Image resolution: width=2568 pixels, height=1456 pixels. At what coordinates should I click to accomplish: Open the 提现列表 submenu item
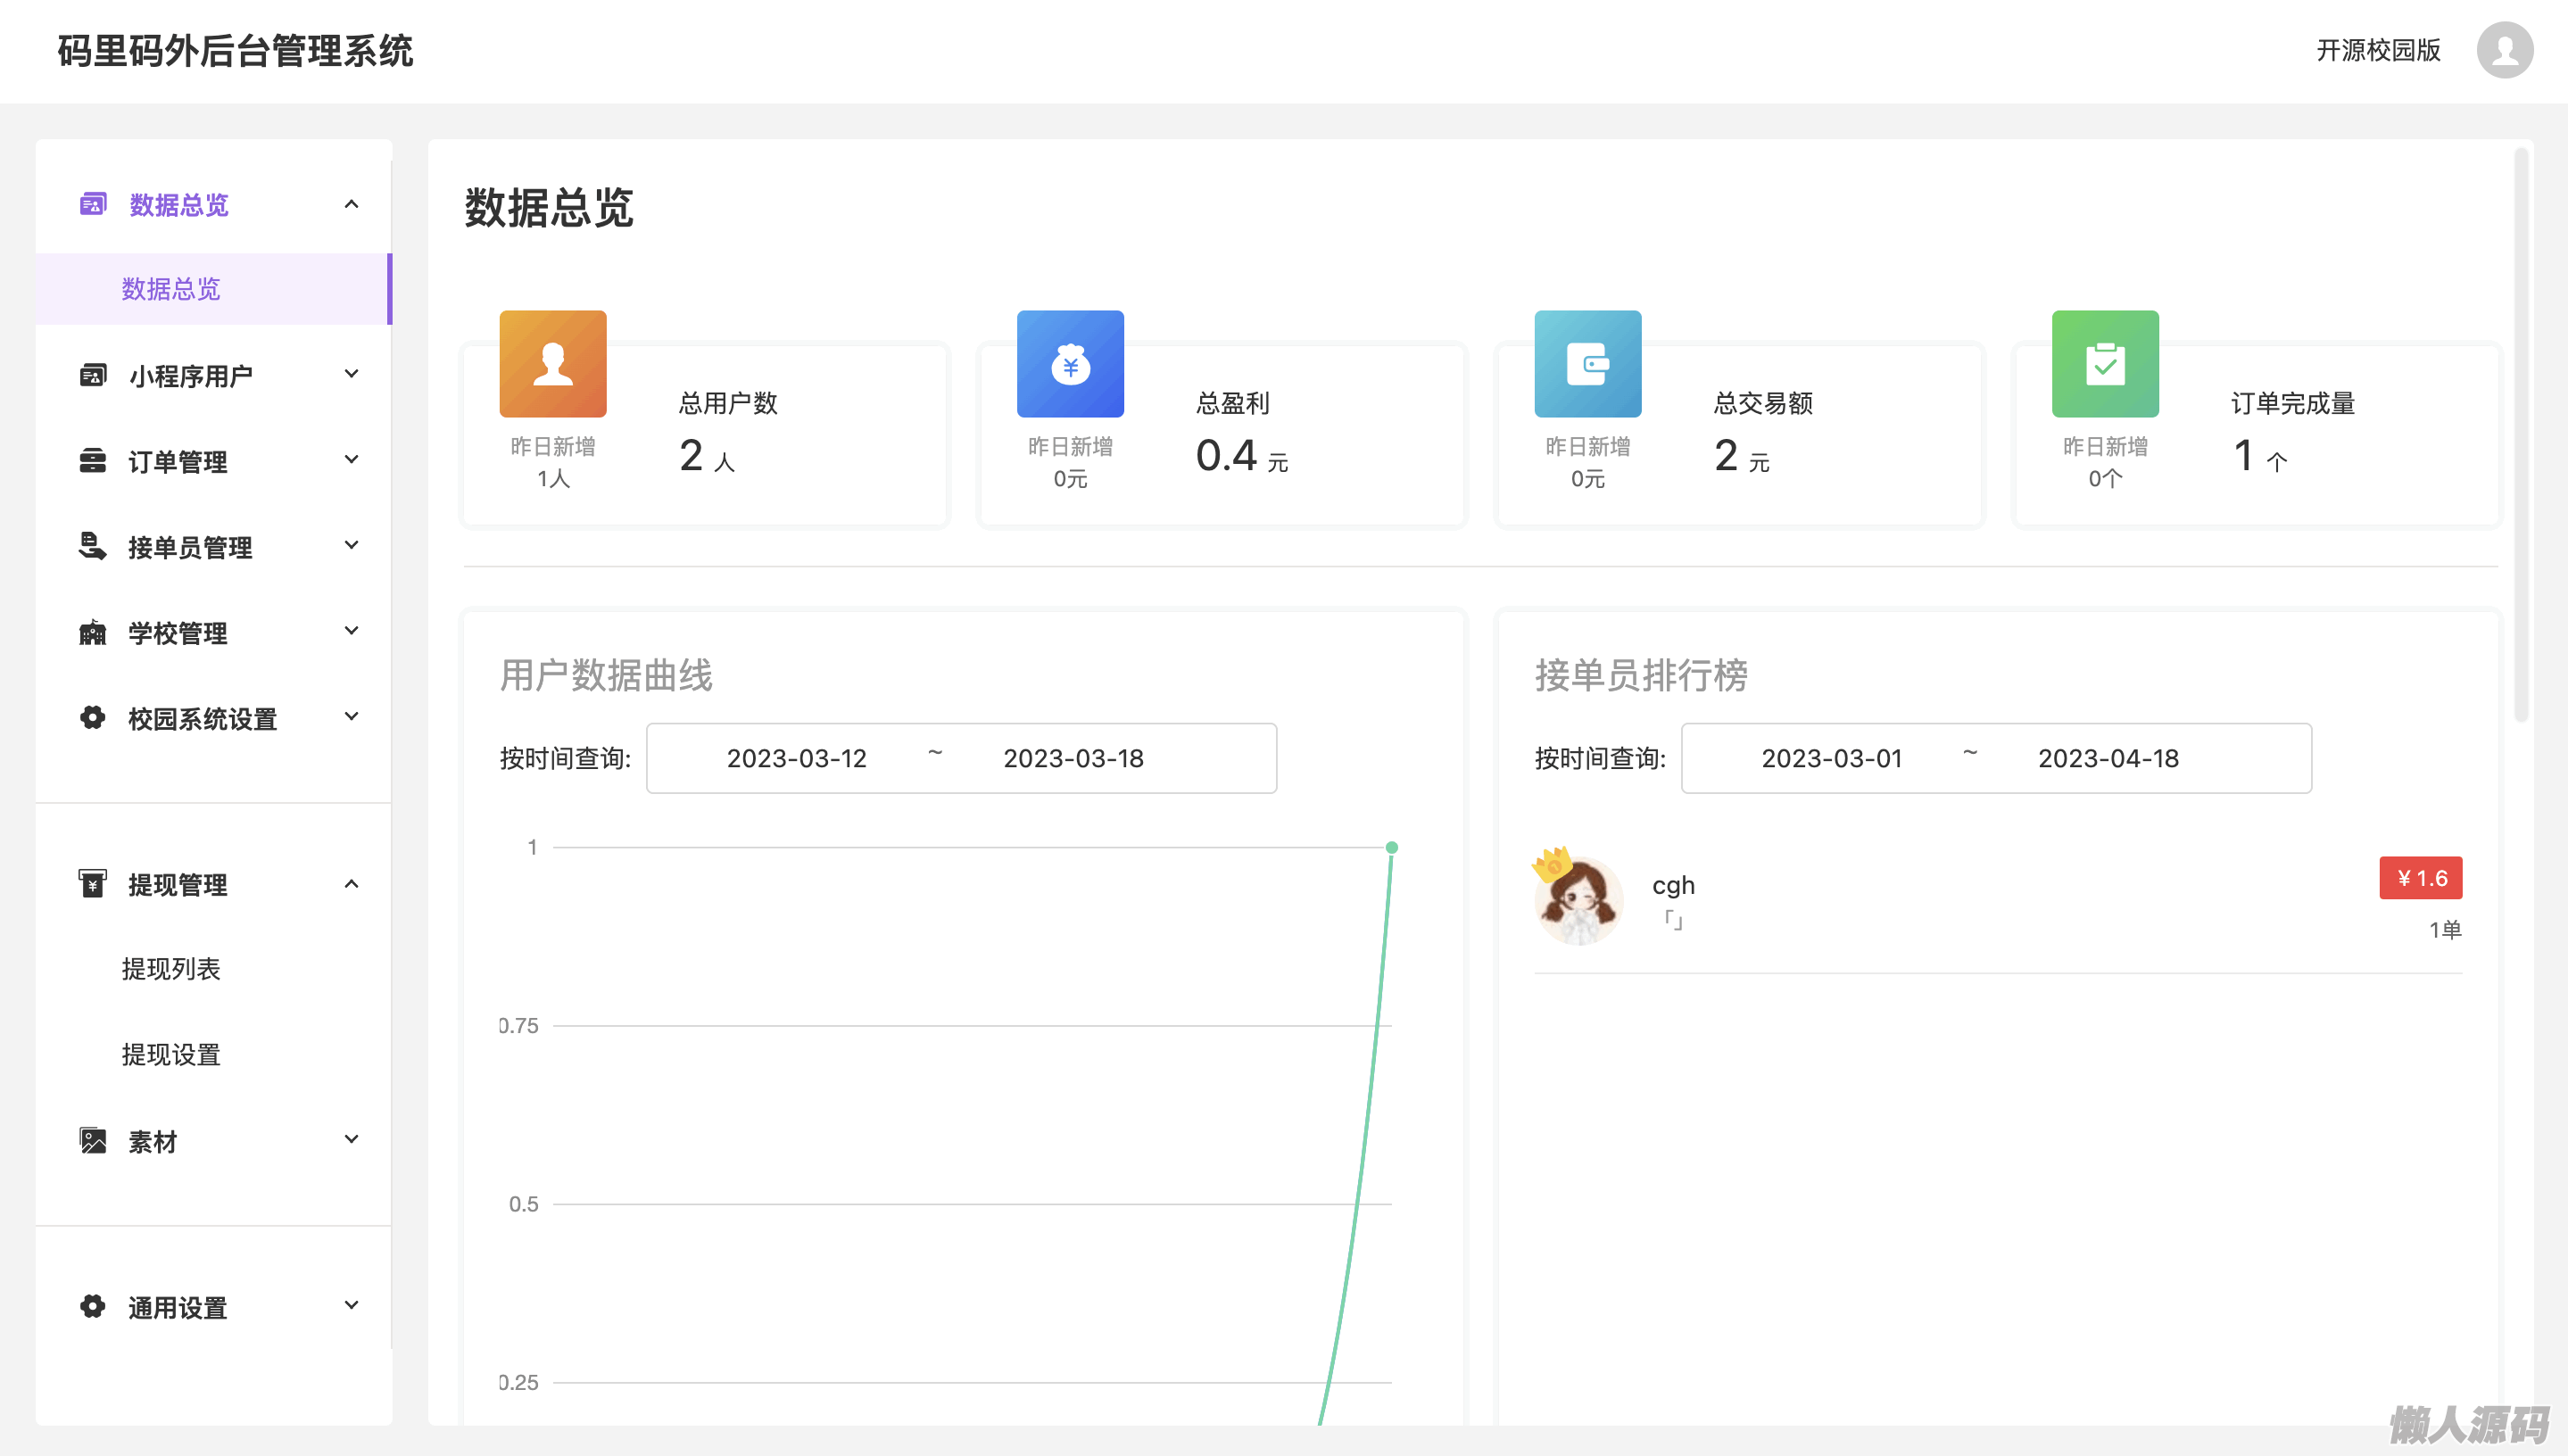tap(171, 968)
